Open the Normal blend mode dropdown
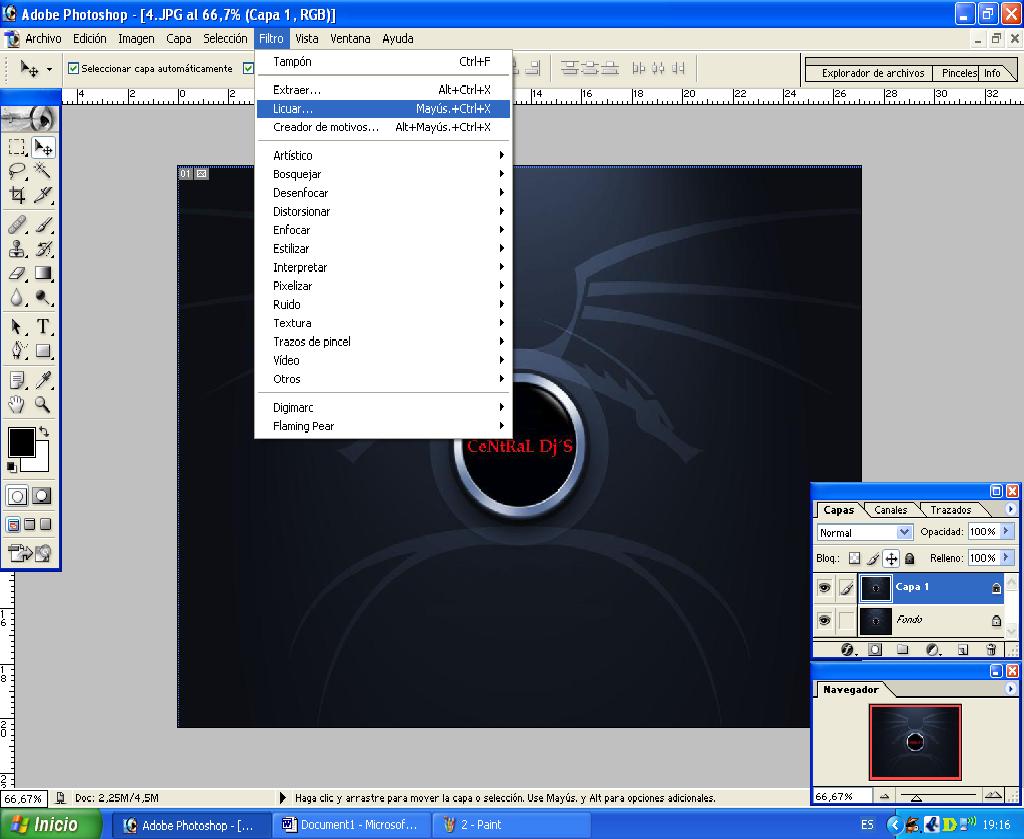The image size is (1024, 839). click(x=905, y=532)
